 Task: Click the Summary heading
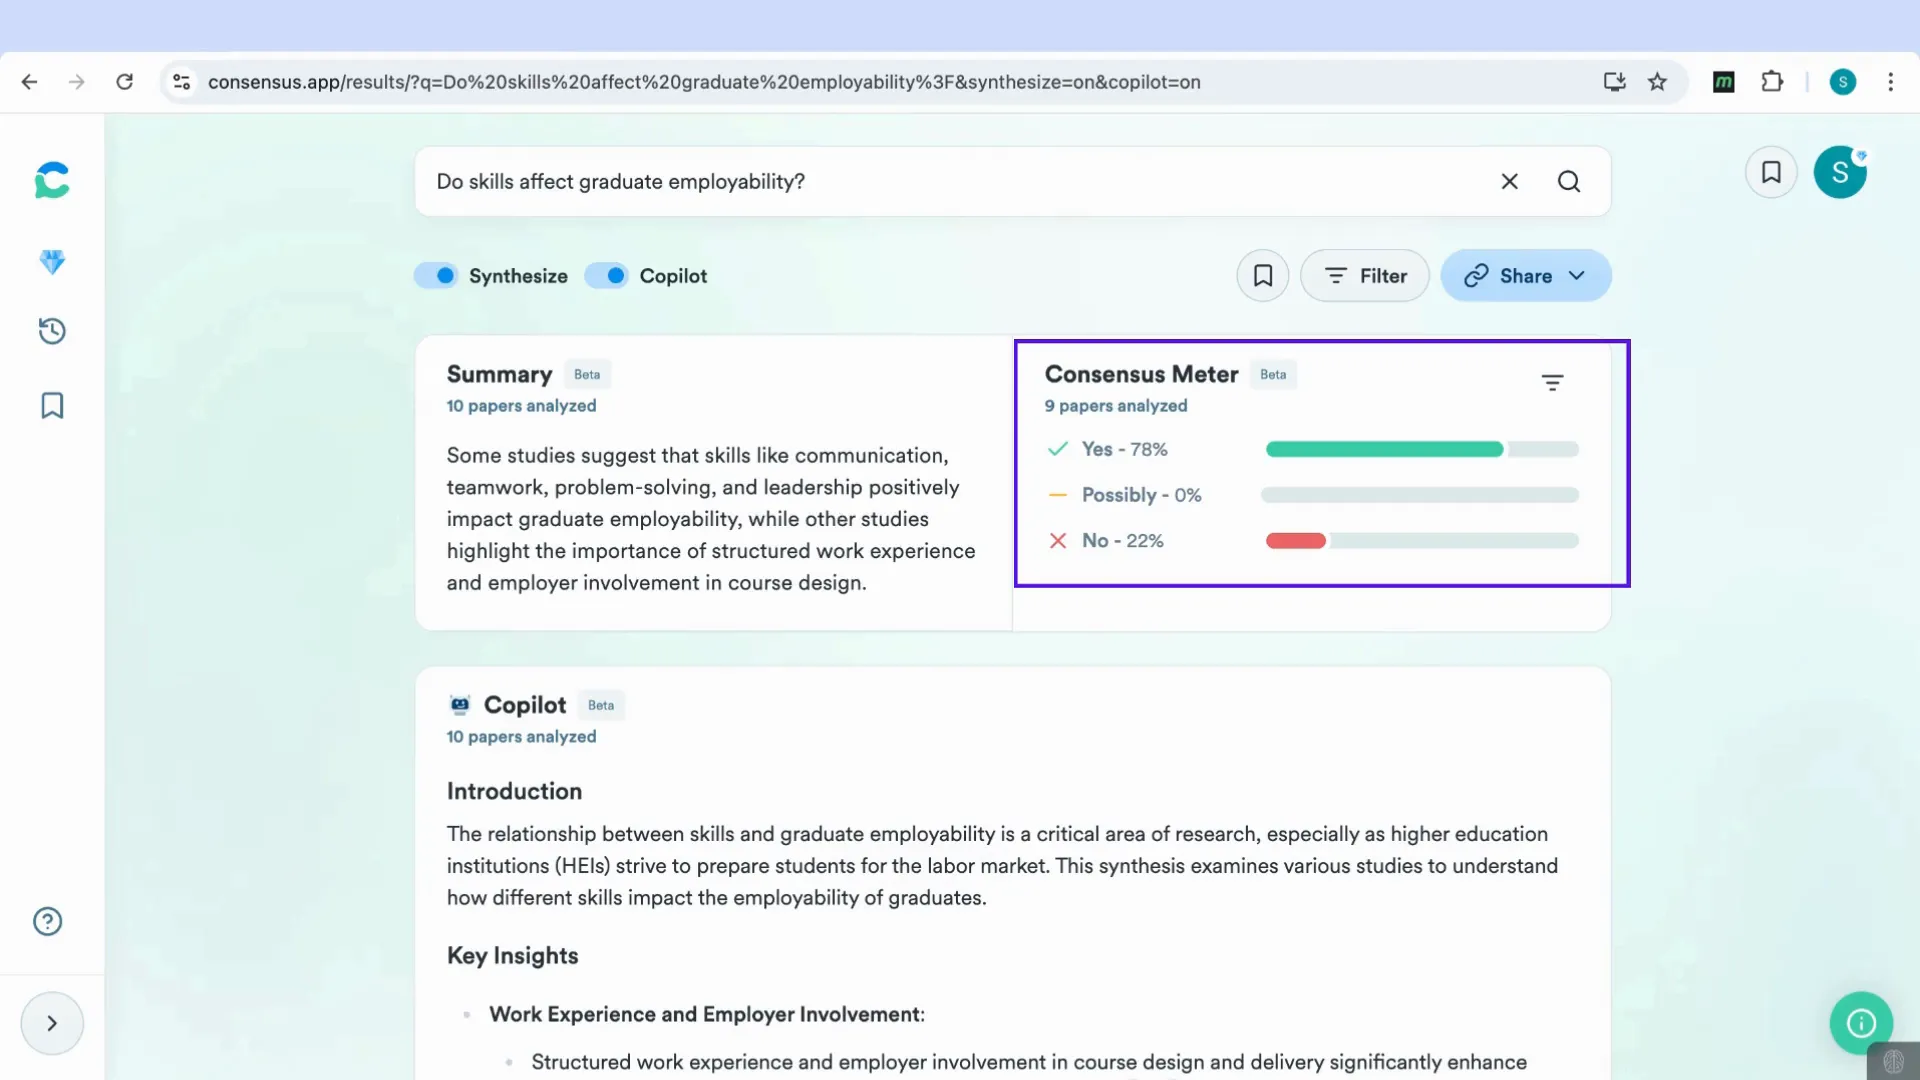pos(499,374)
